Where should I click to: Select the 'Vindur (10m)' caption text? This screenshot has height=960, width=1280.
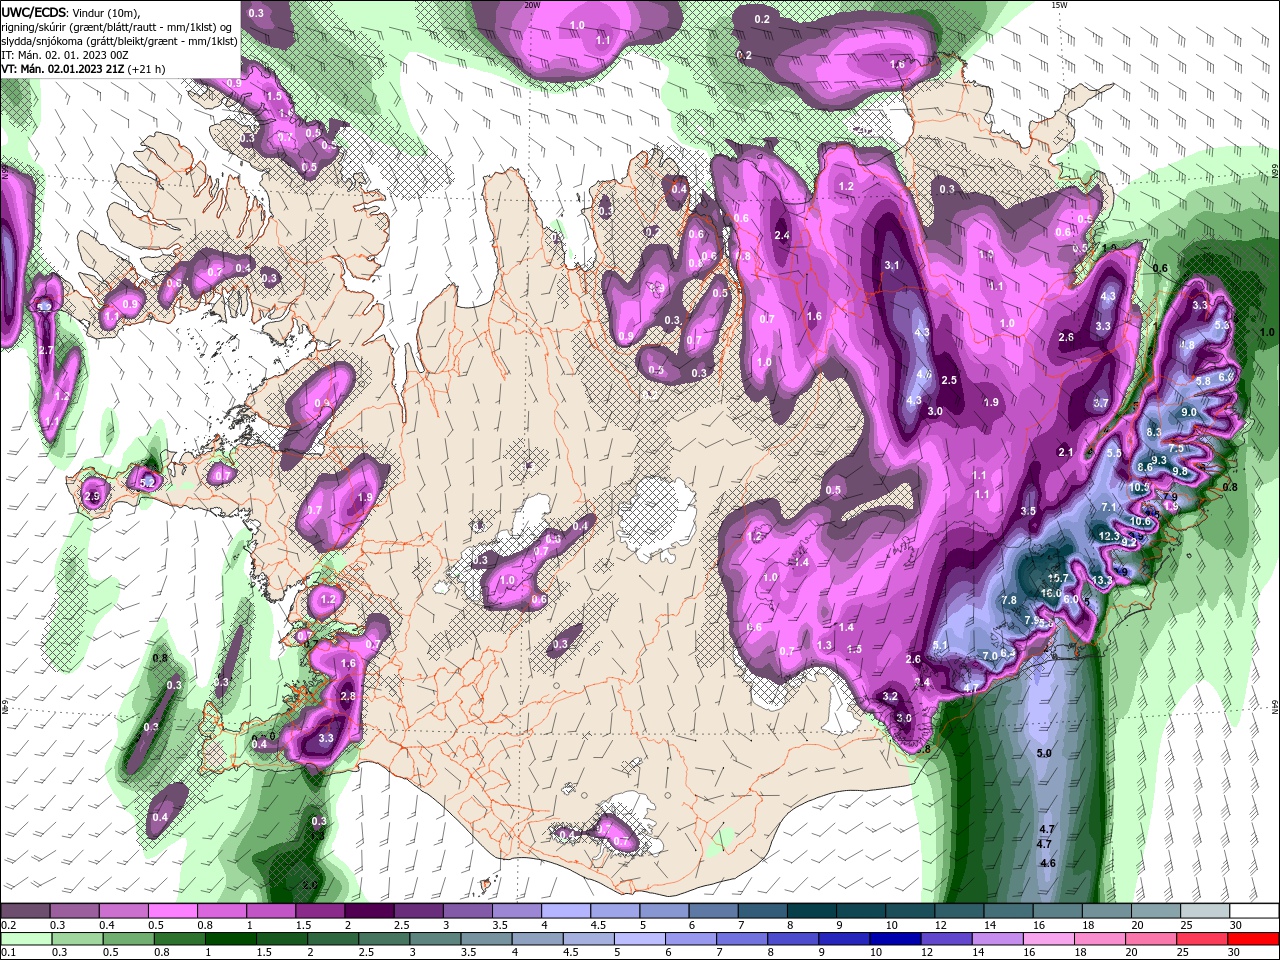[x=107, y=12]
